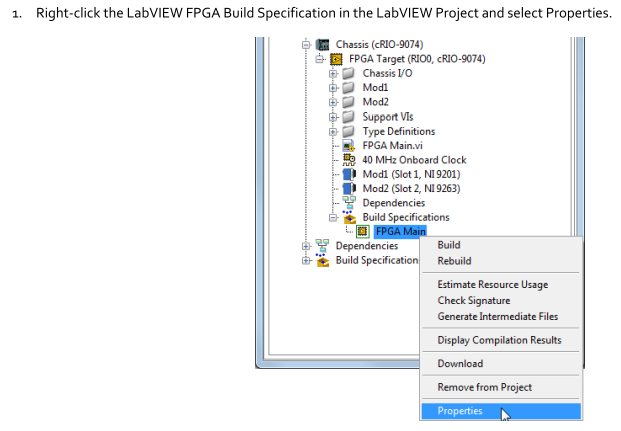Open Properties from the context menu
The image size is (621, 431).
[501, 411]
